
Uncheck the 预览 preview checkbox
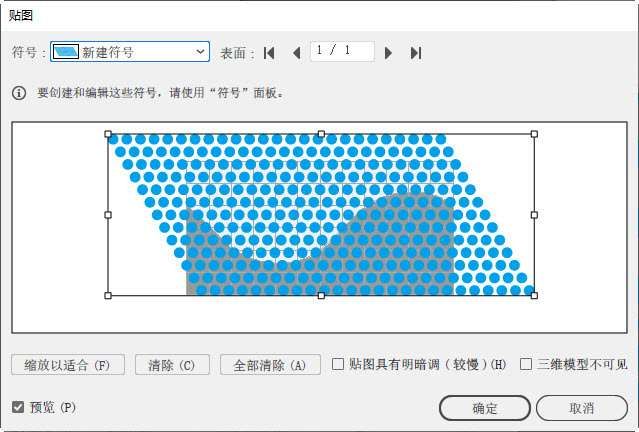[18, 407]
